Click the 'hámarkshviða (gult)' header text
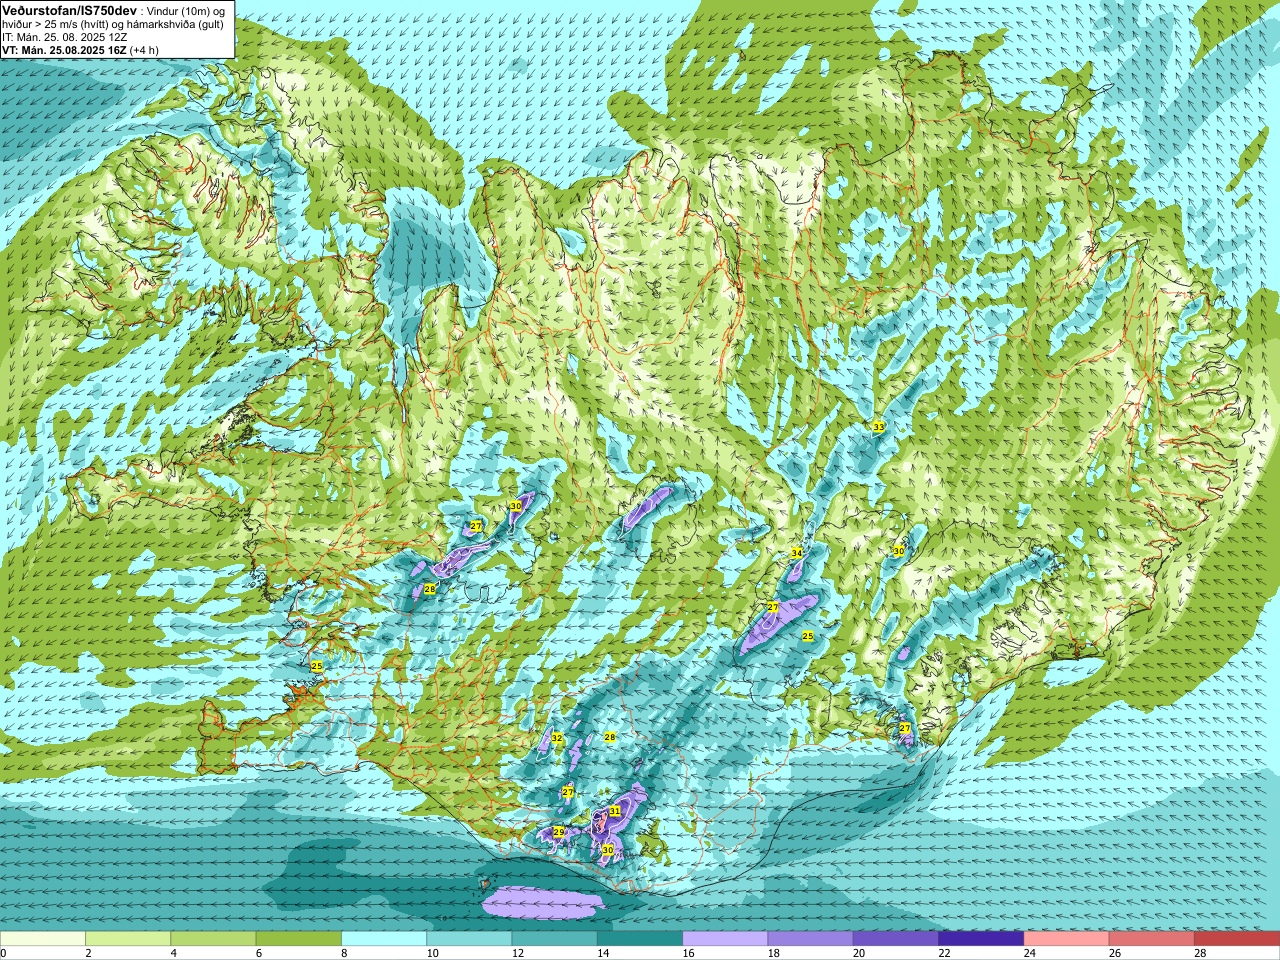The height and width of the screenshot is (960, 1280). pos(173,24)
